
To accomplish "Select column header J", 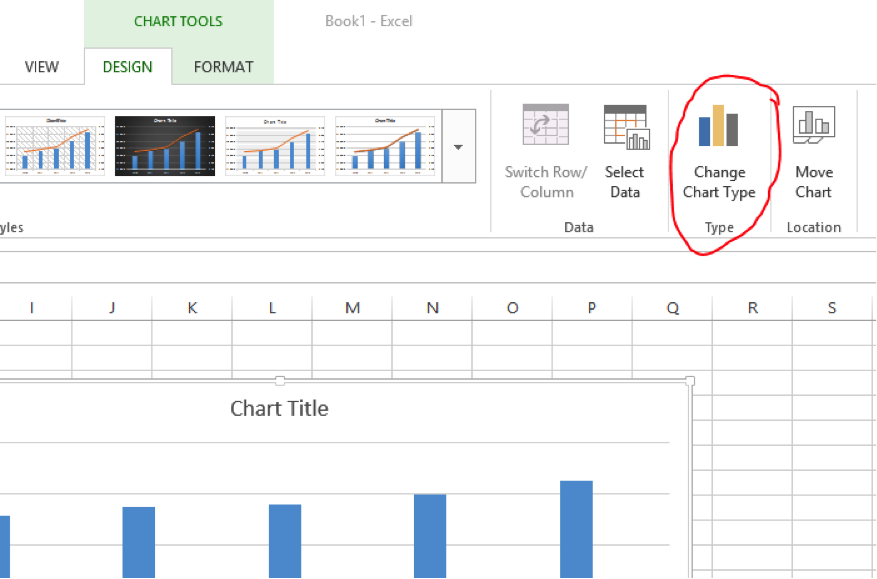I will 112,308.
